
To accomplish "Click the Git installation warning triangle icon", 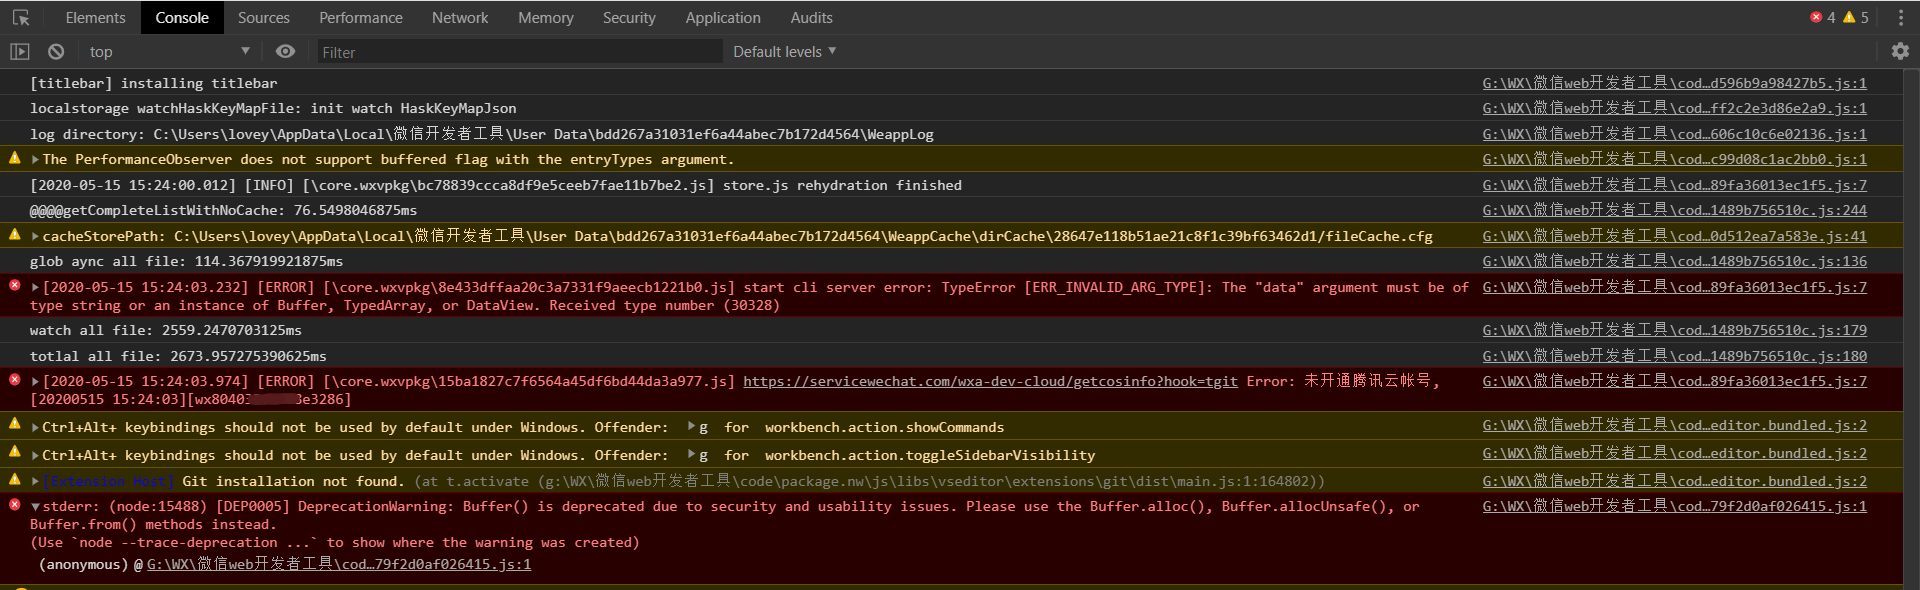I will point(15,480).
